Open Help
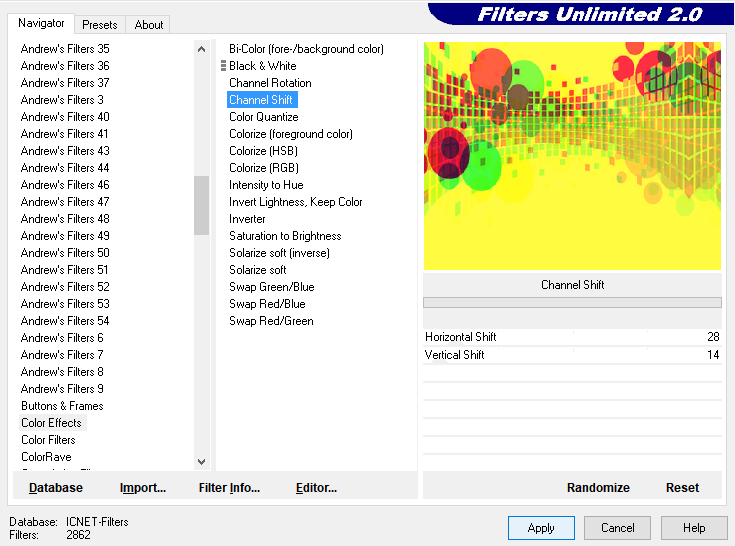 (694, 528)
